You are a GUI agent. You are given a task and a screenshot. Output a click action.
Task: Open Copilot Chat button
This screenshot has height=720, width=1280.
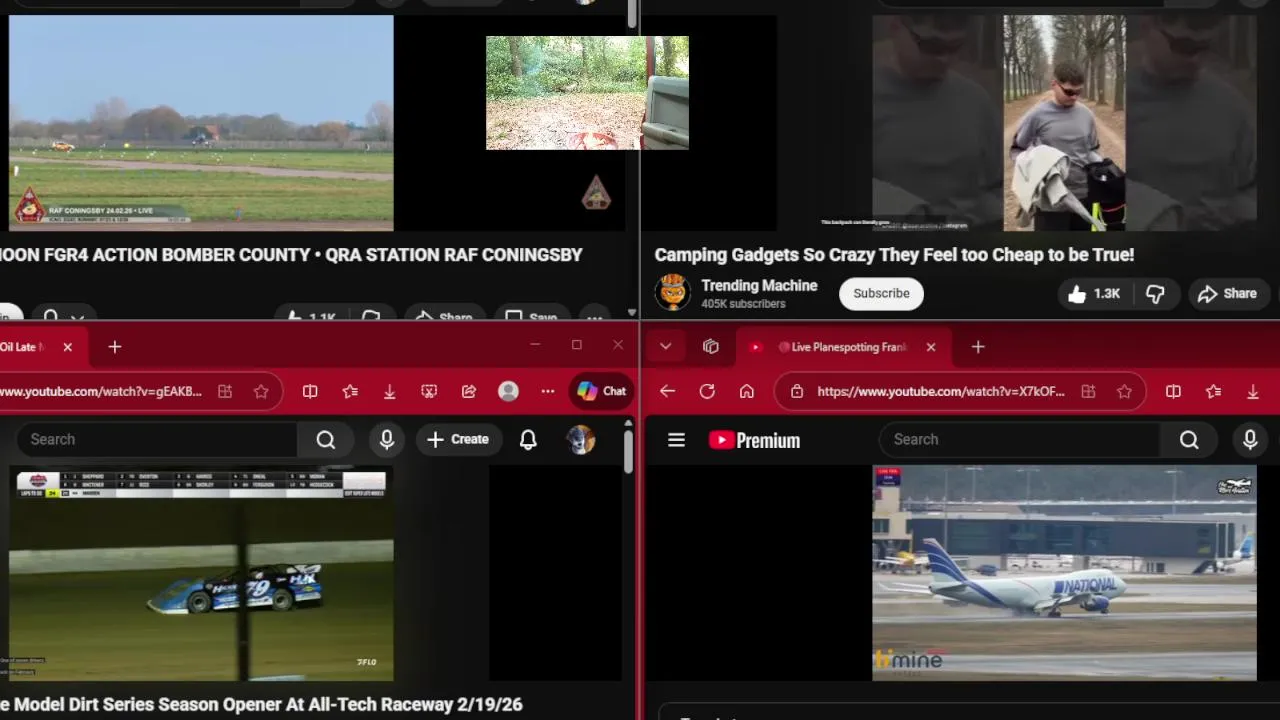601,392
